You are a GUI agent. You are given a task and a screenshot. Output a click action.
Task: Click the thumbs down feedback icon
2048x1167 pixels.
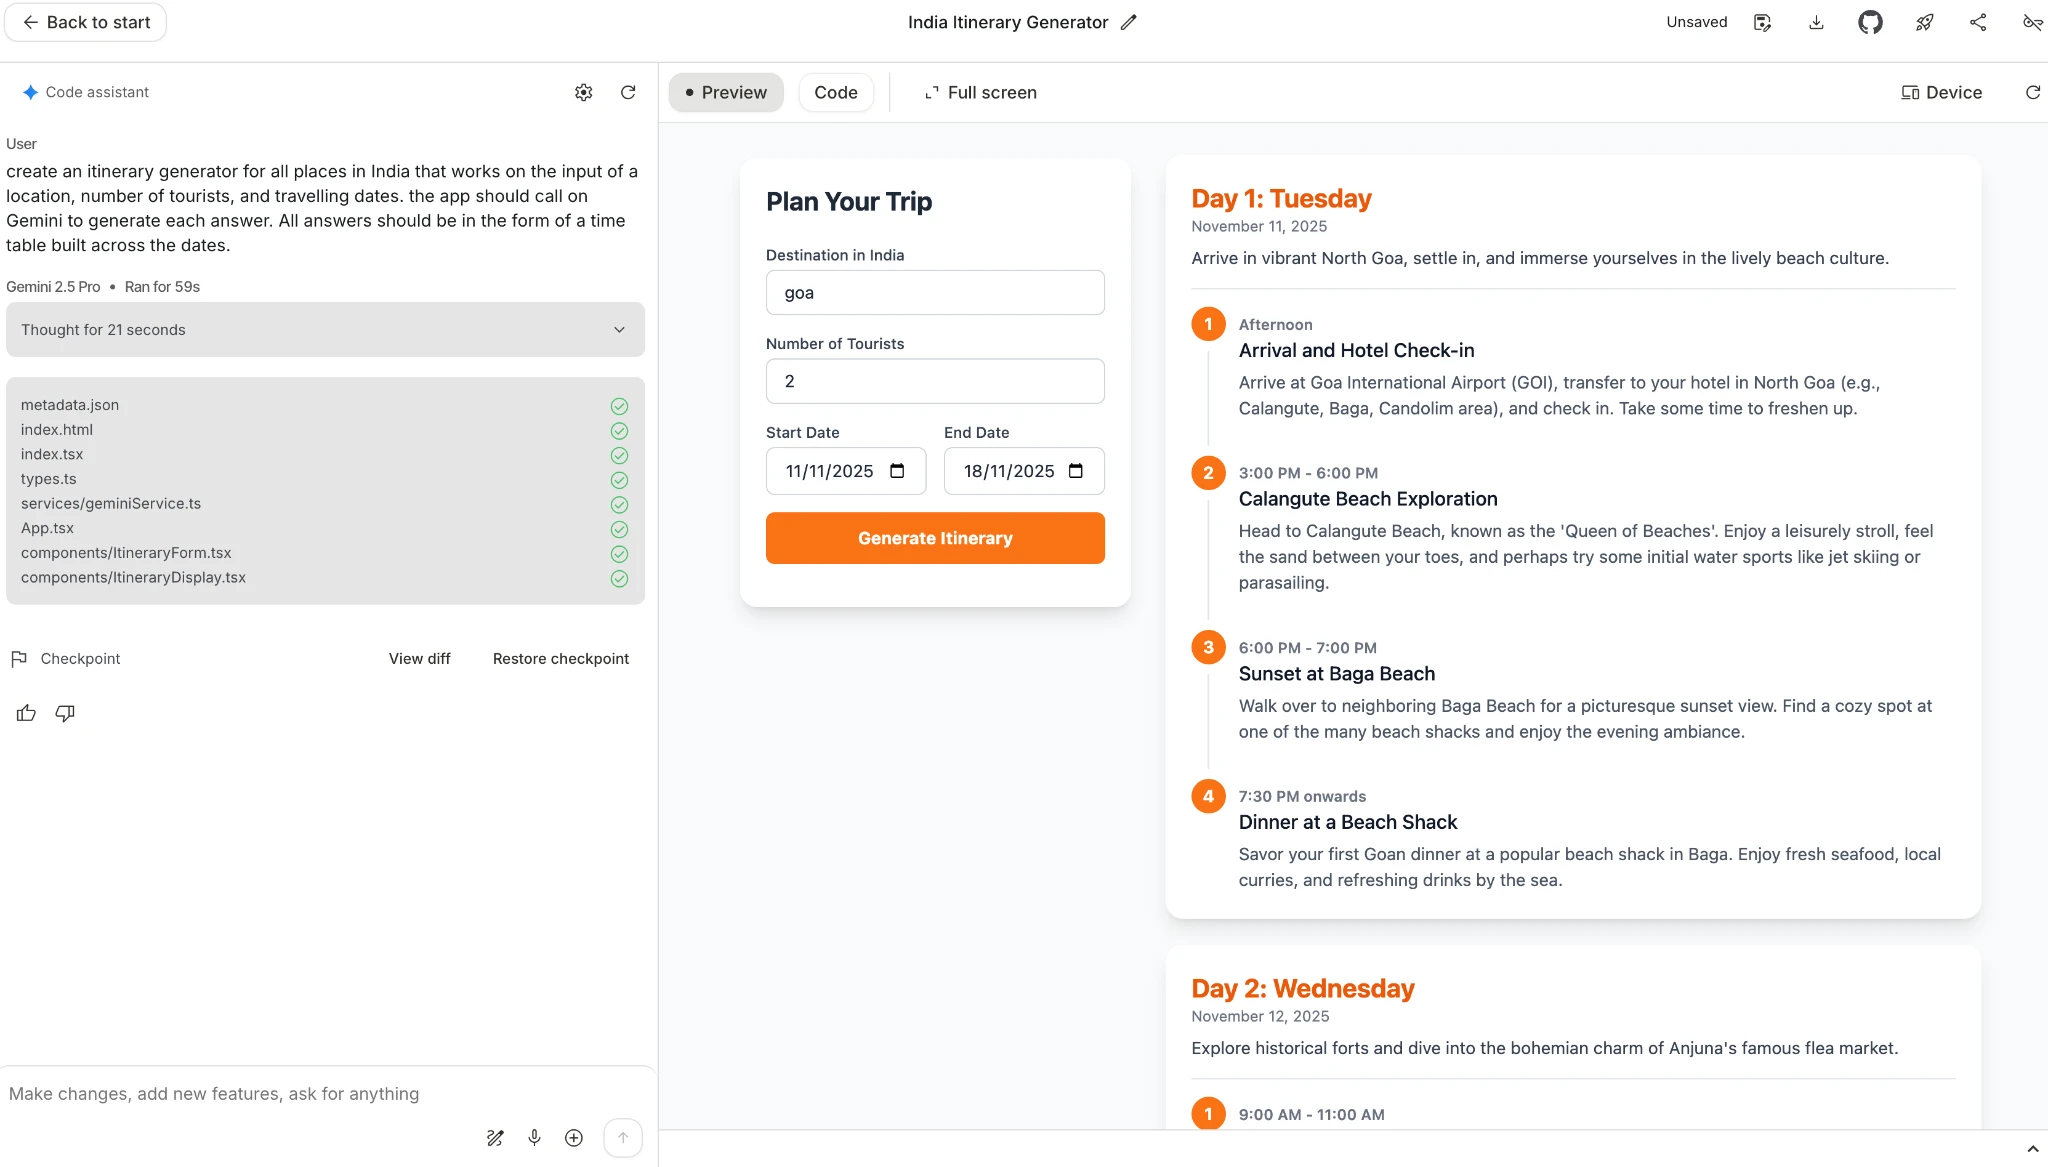[65, 713]
